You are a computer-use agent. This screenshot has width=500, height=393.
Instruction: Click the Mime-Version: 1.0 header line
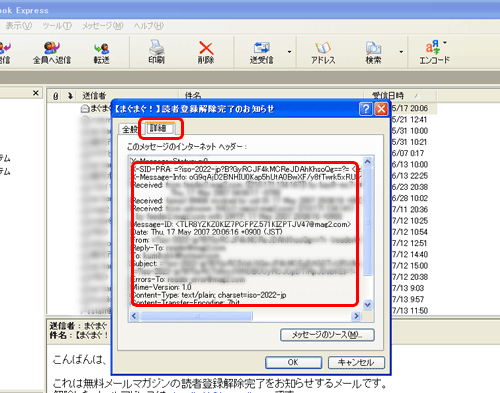162,287
